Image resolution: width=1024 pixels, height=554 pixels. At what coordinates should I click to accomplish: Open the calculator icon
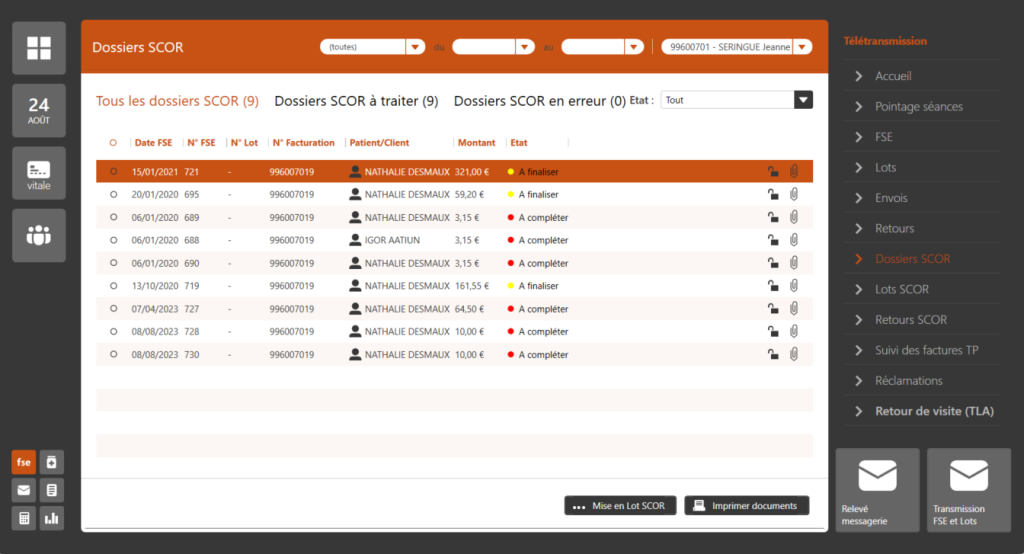pyautogui.click(x=23, y=517)
